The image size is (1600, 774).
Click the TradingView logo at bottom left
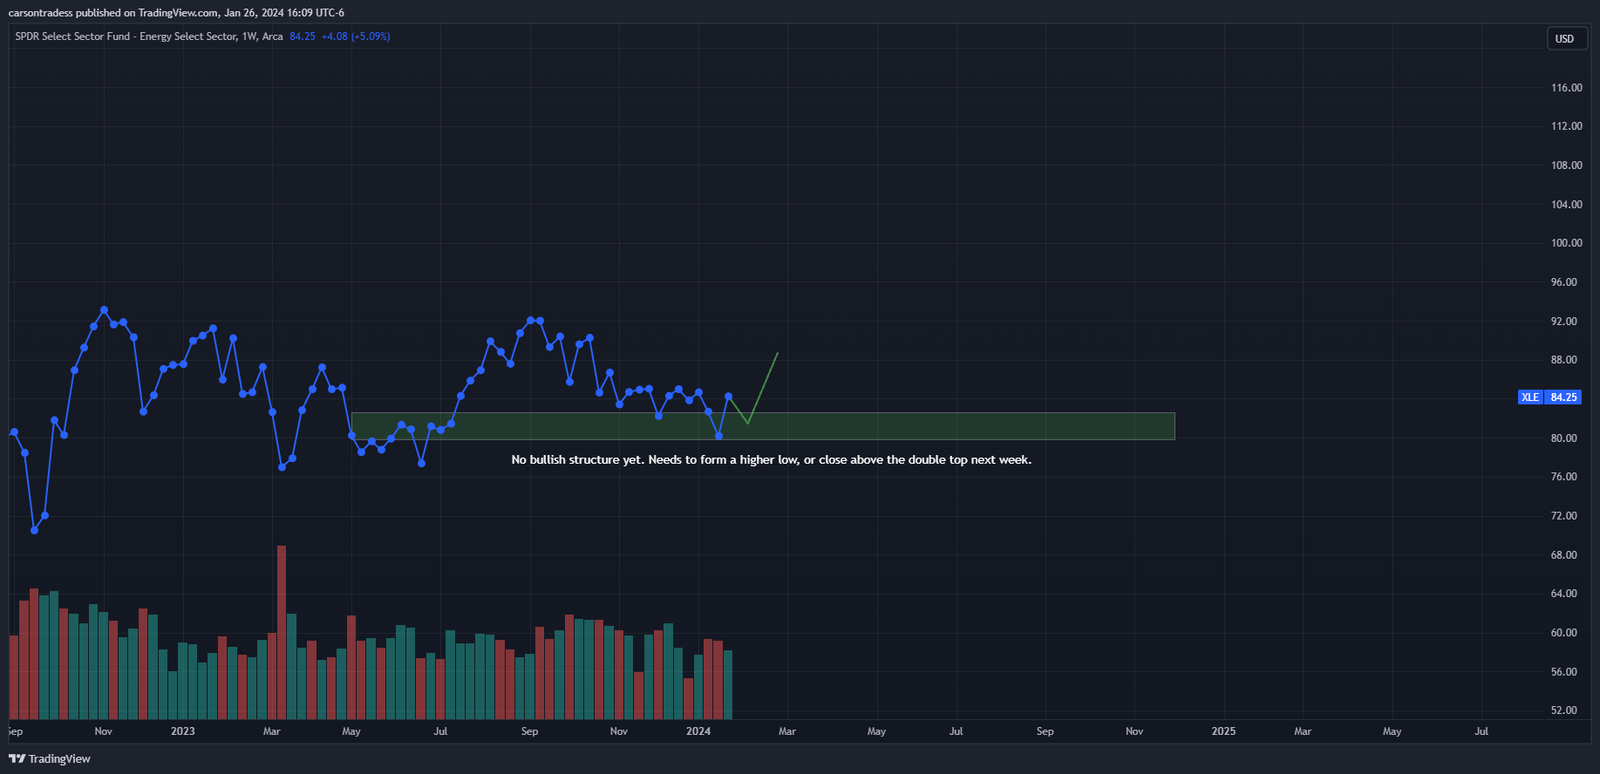pos(49,759)
